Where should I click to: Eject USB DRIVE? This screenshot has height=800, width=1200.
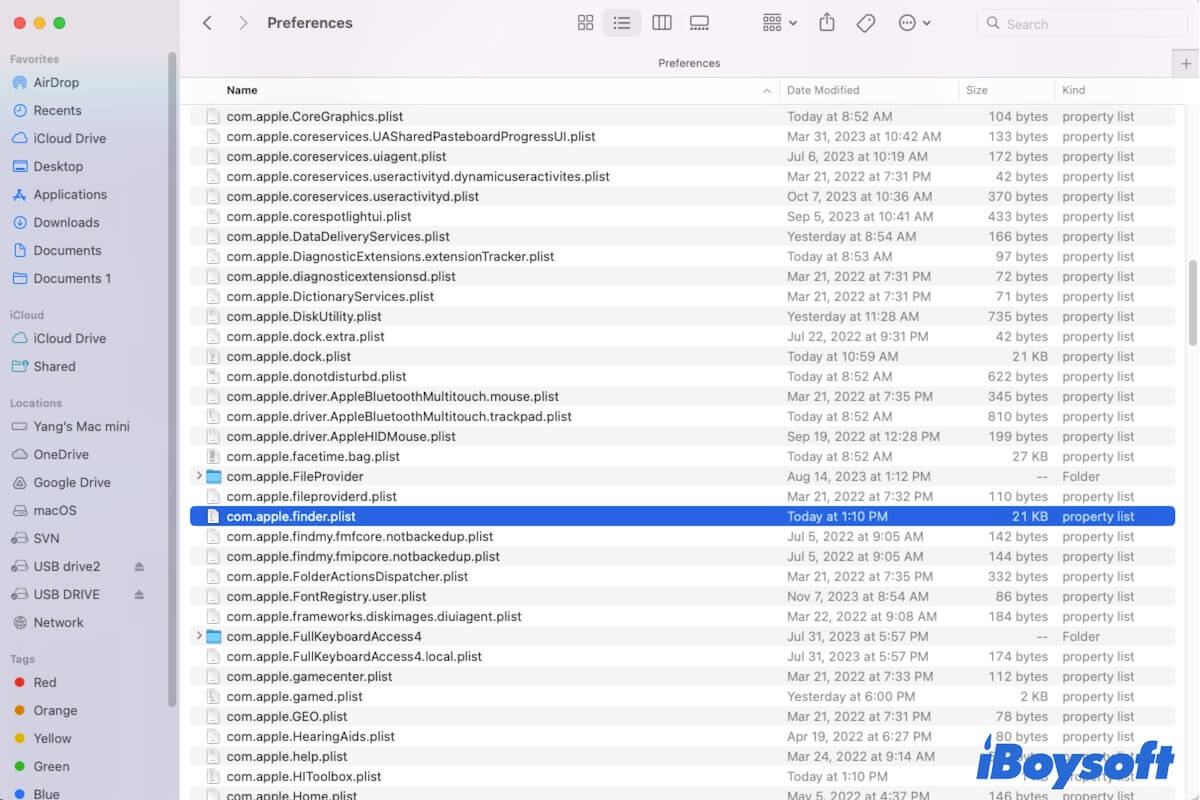[139, 595]
